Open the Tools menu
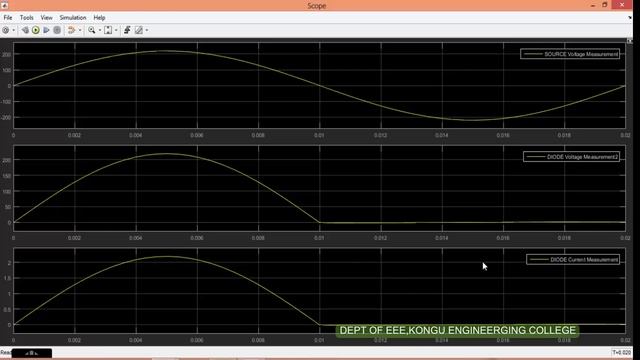 tap(27, 18)
